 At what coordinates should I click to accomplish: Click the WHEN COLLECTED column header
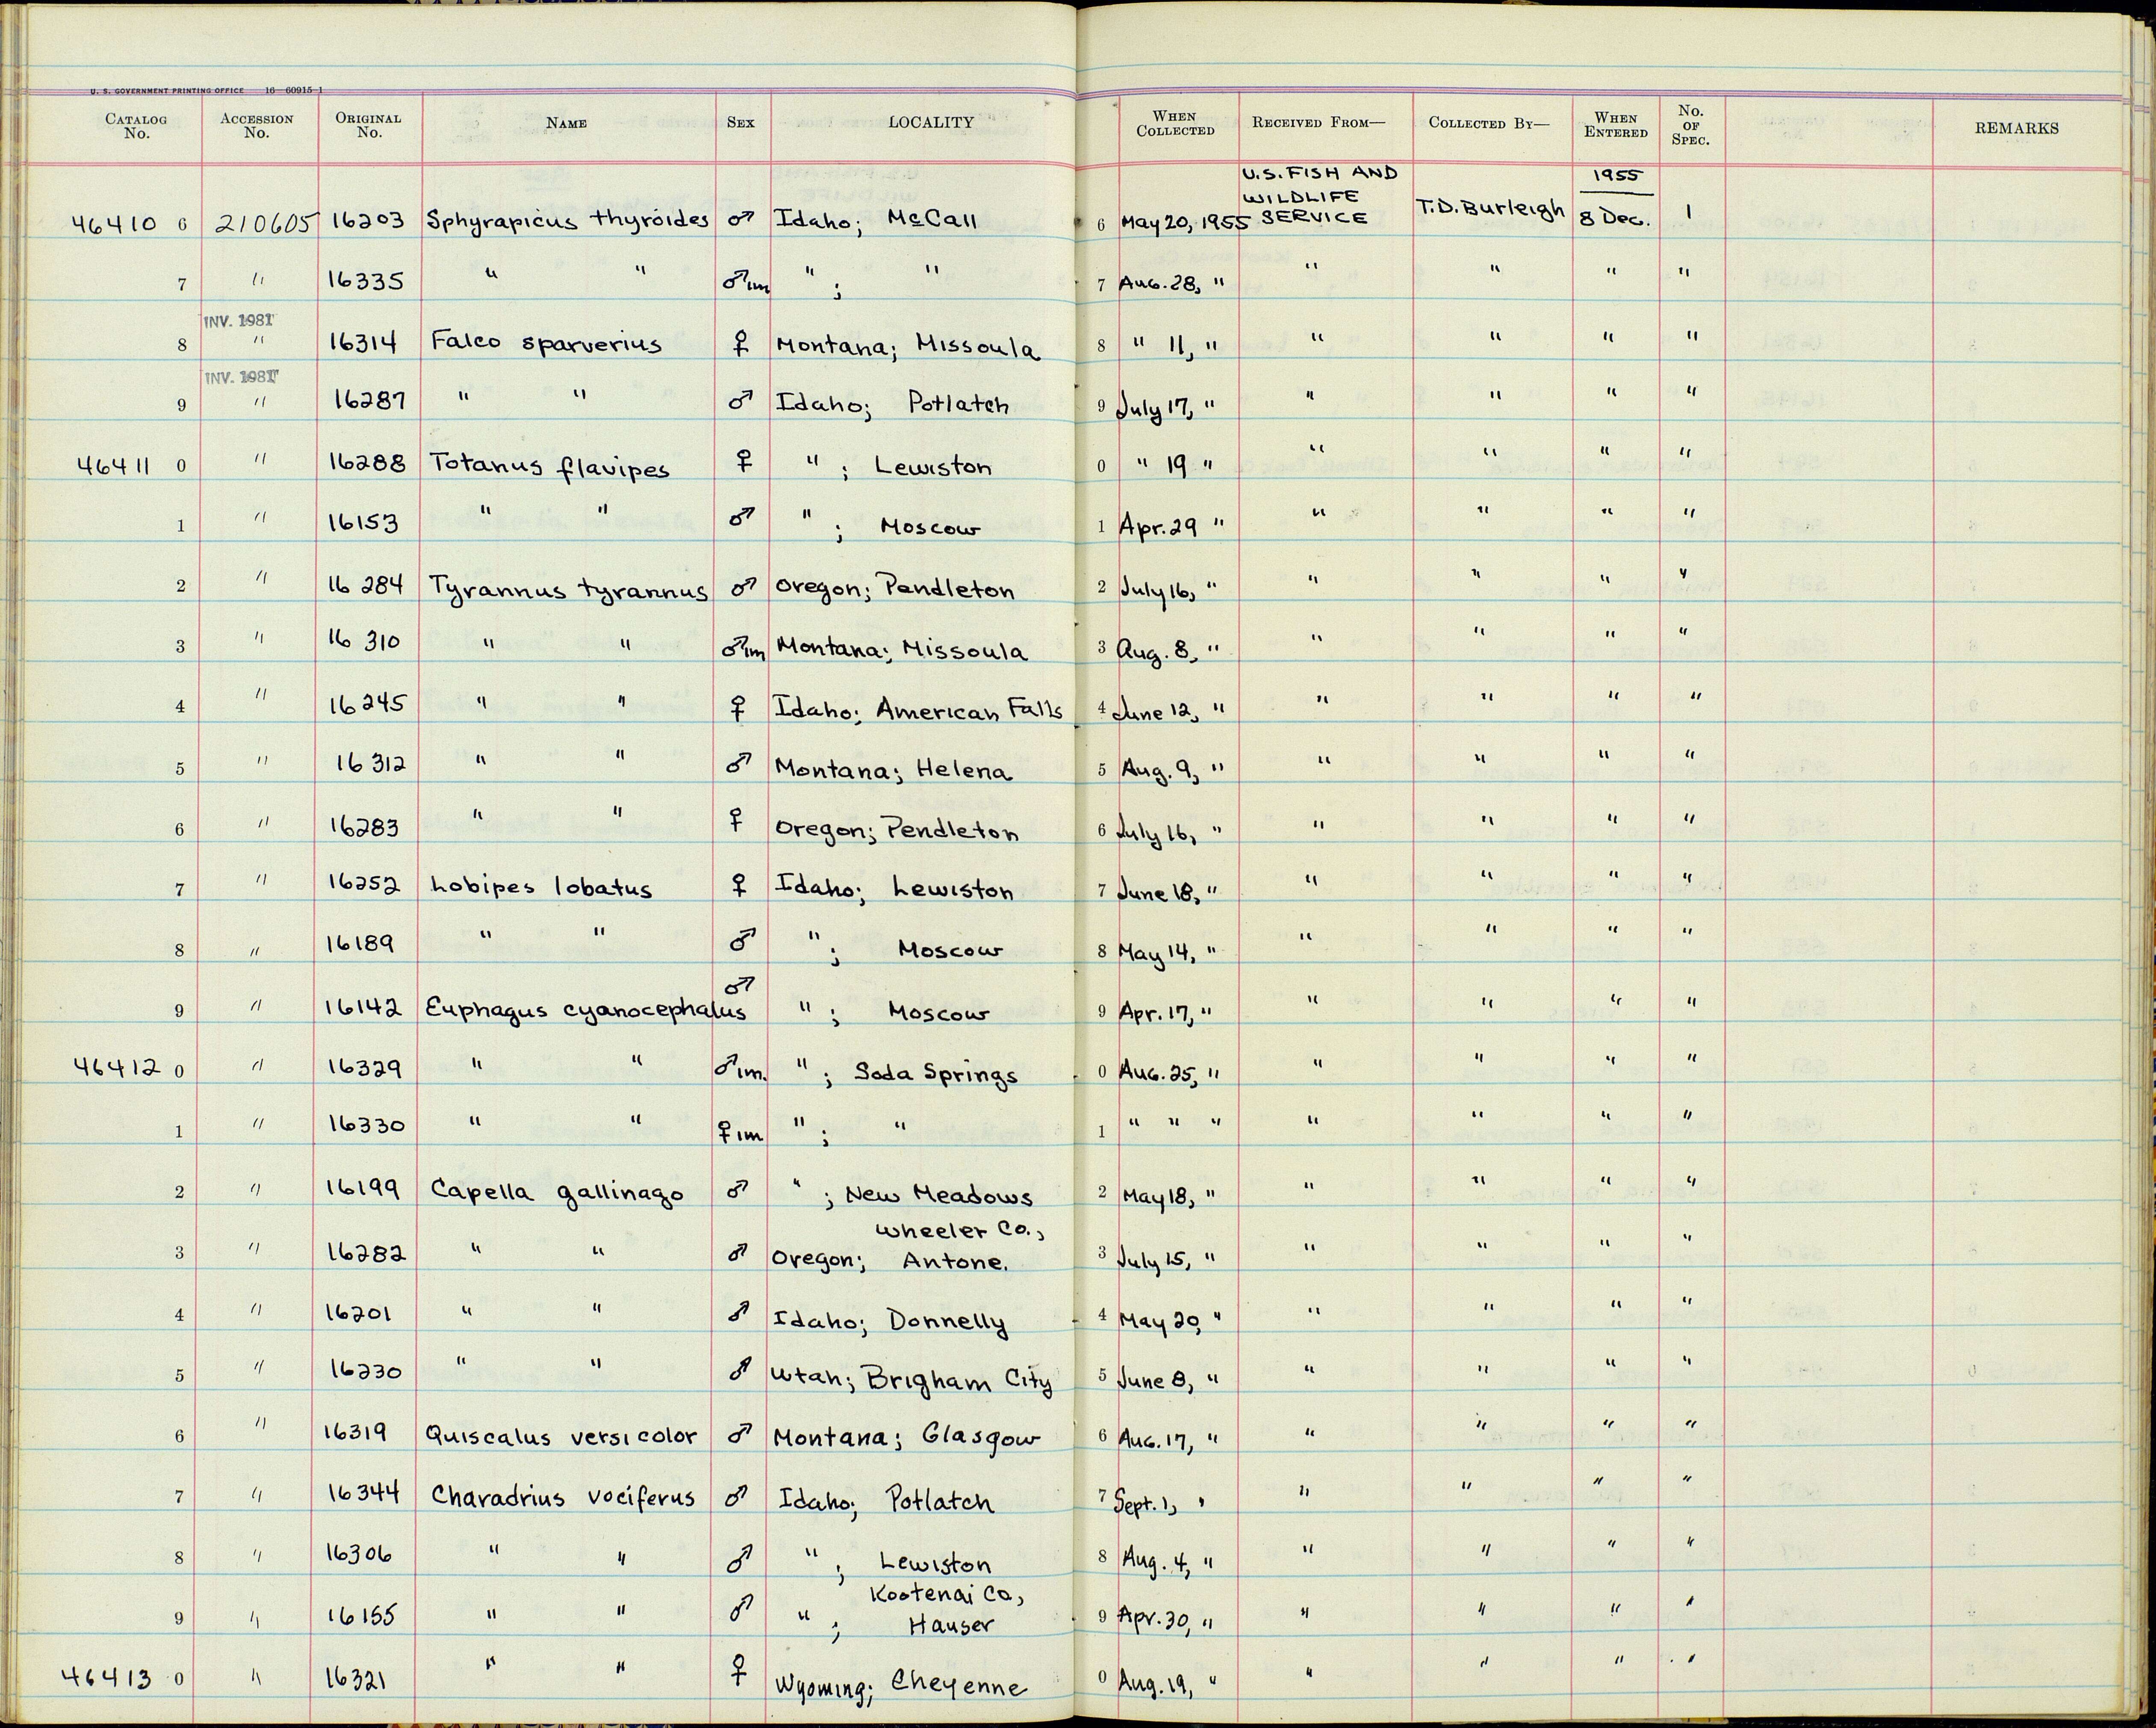tap(1175, 124)
